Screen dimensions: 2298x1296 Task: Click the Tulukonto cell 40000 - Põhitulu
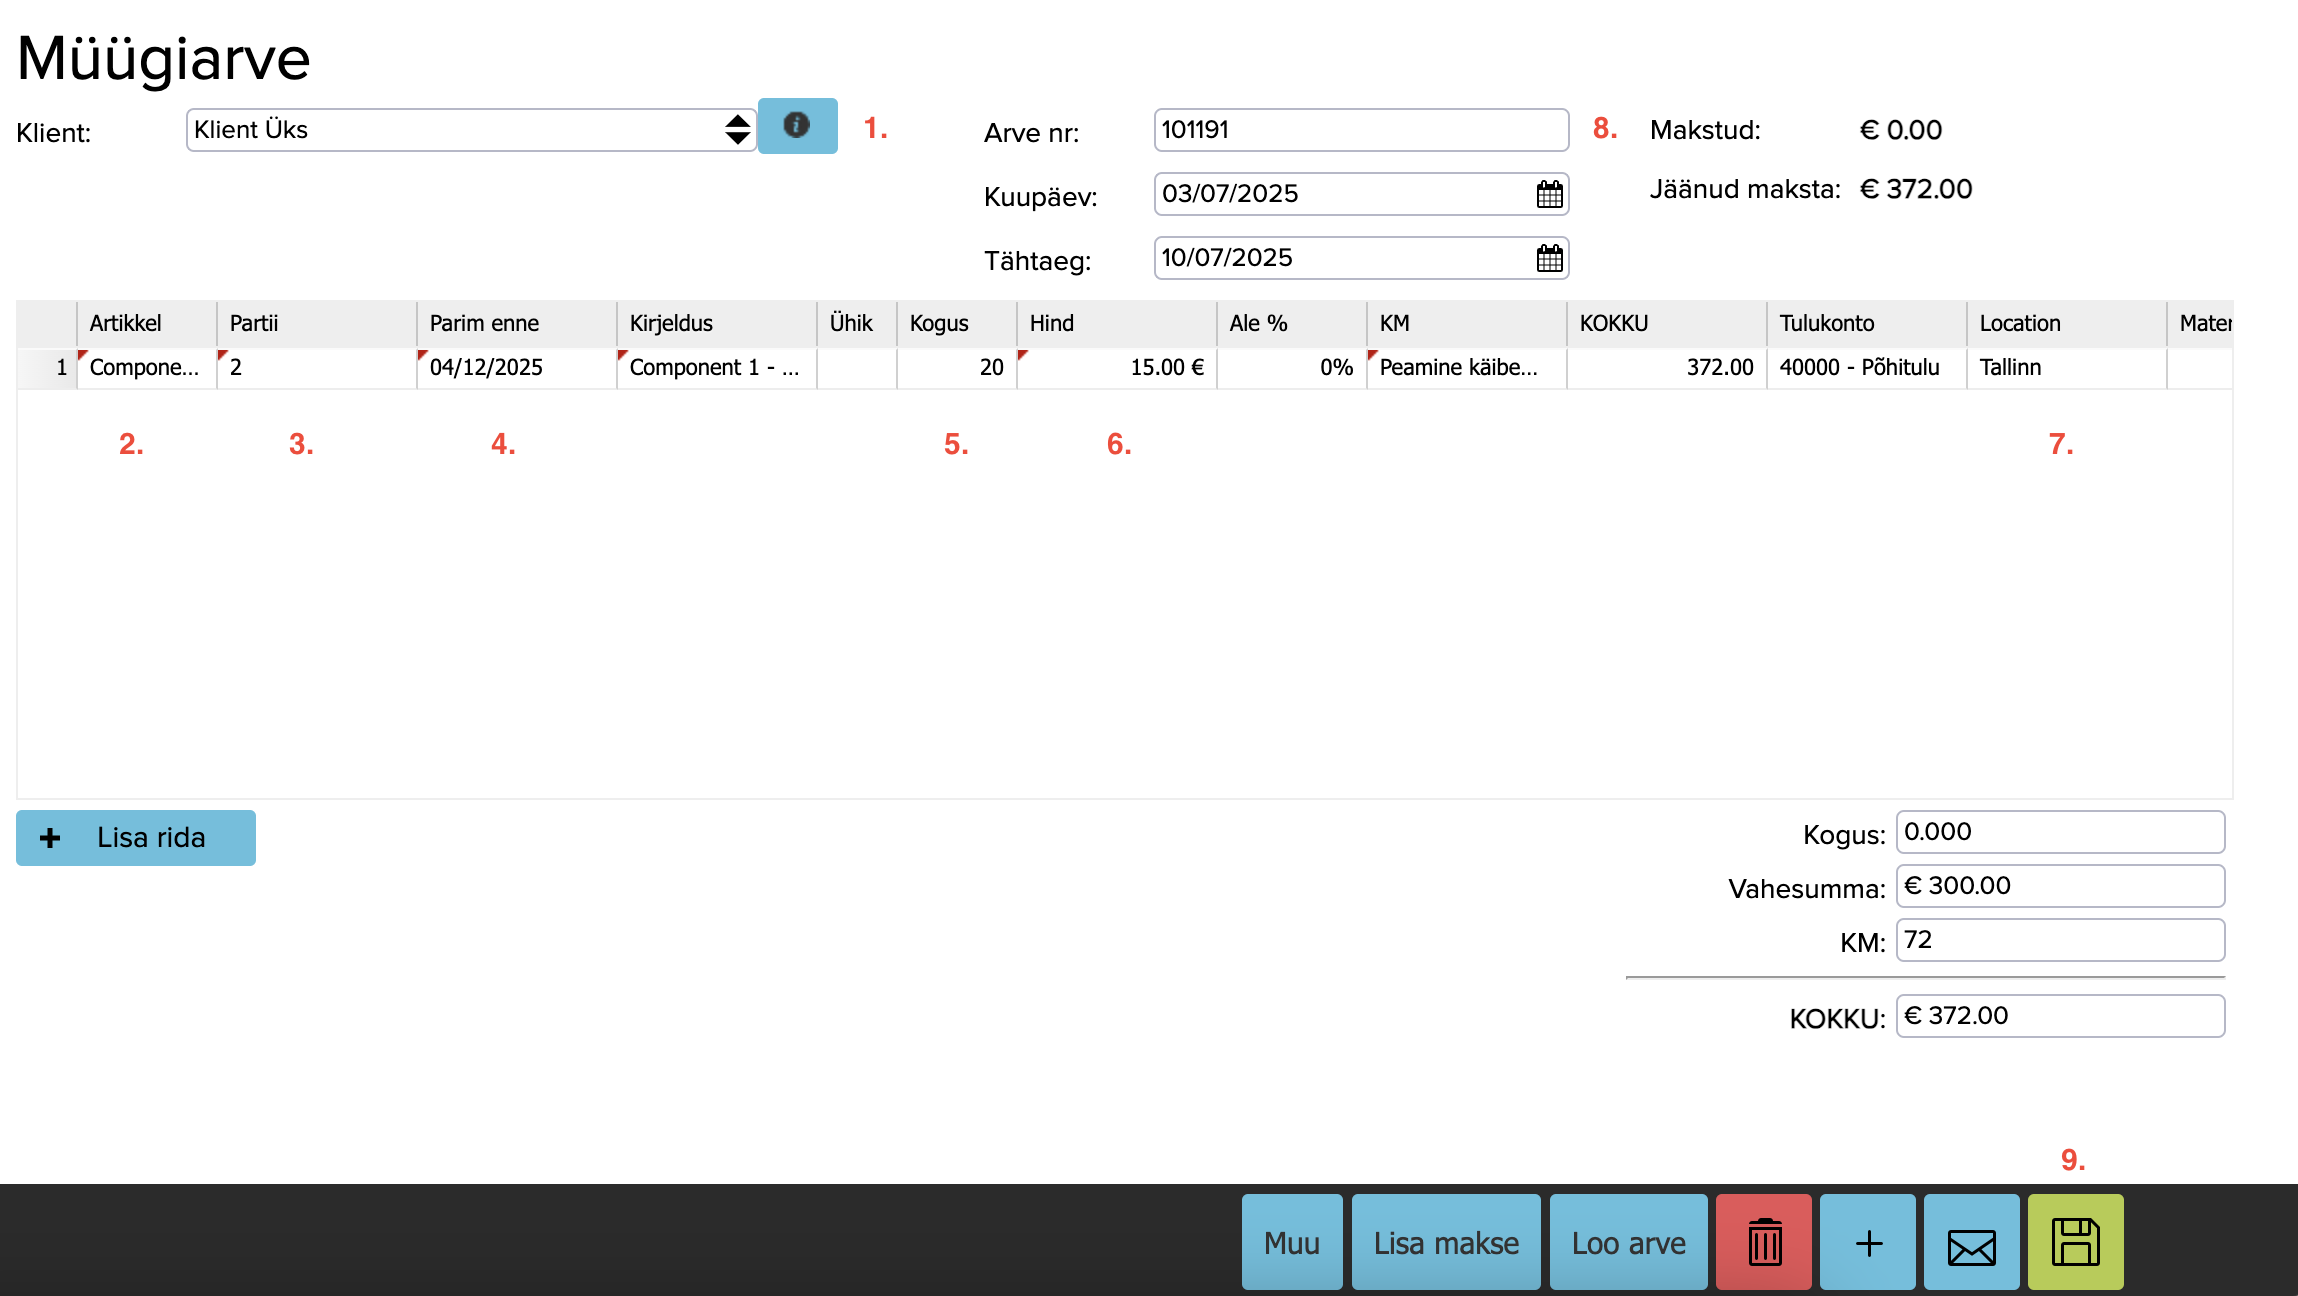tap(1864, 368)
